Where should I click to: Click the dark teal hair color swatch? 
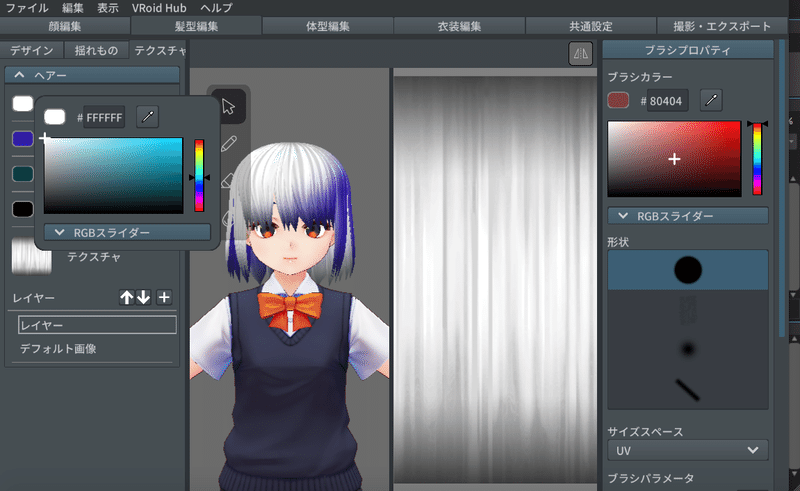tap(22, 174)
